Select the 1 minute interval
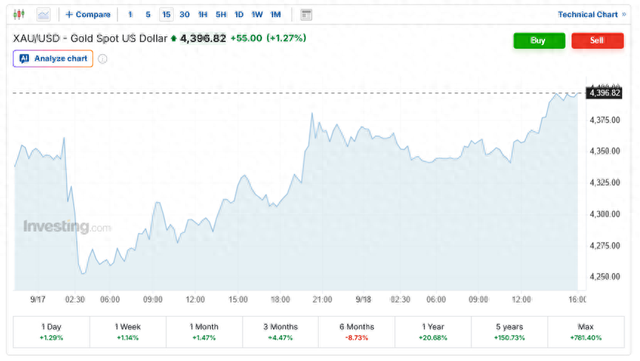This screenshot has height=361, width=640. point(130,15)
